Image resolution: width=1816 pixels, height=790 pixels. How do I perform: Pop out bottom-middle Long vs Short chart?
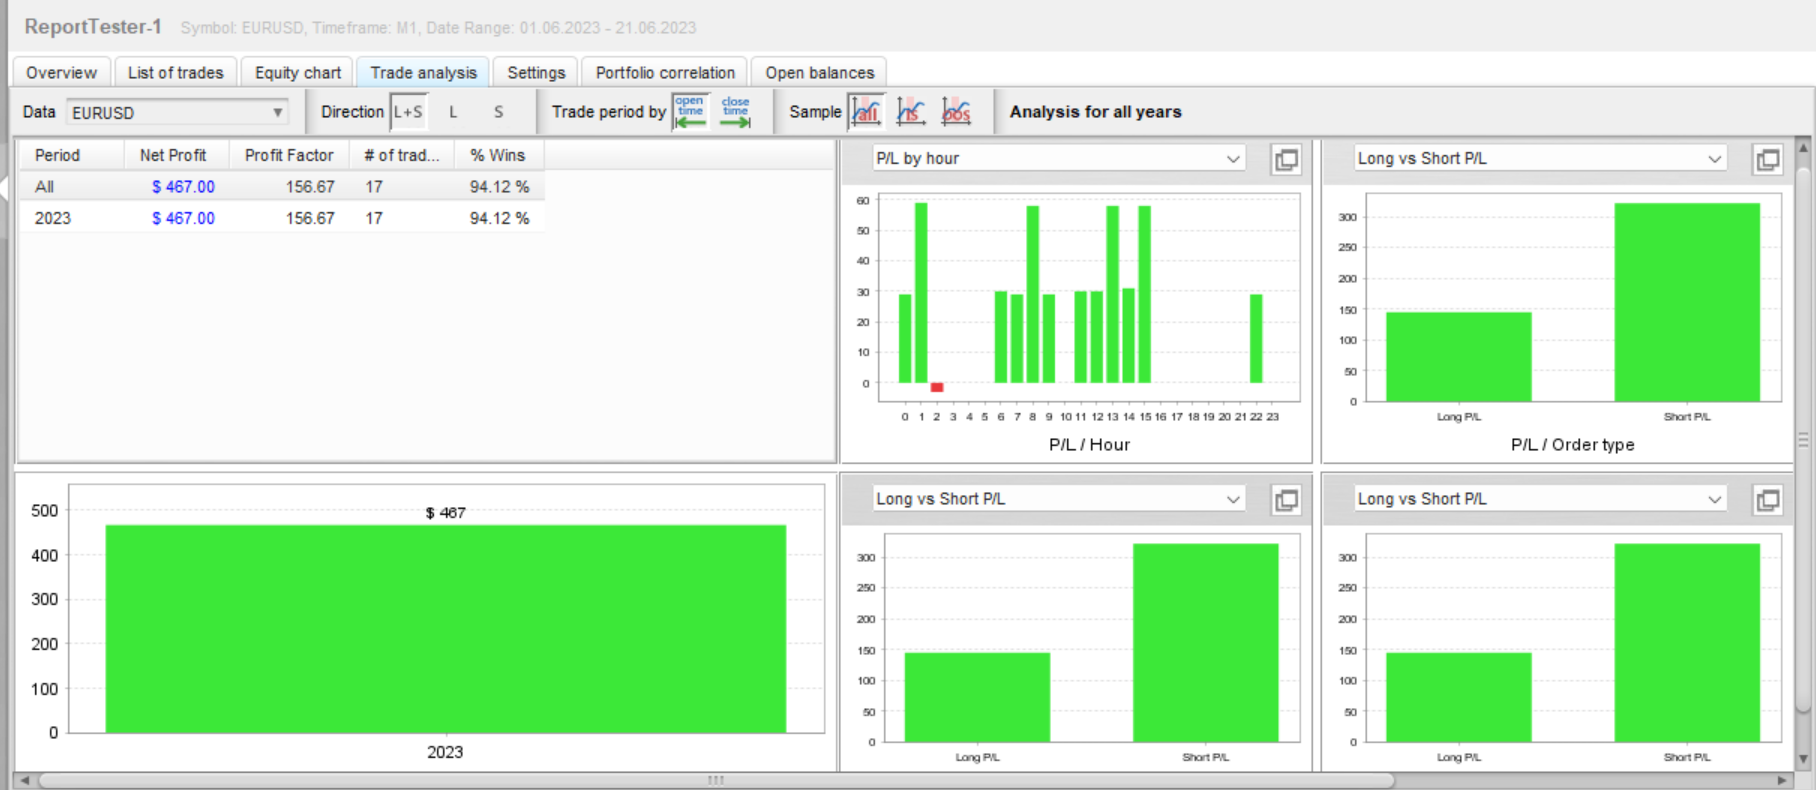[1286, 499]
